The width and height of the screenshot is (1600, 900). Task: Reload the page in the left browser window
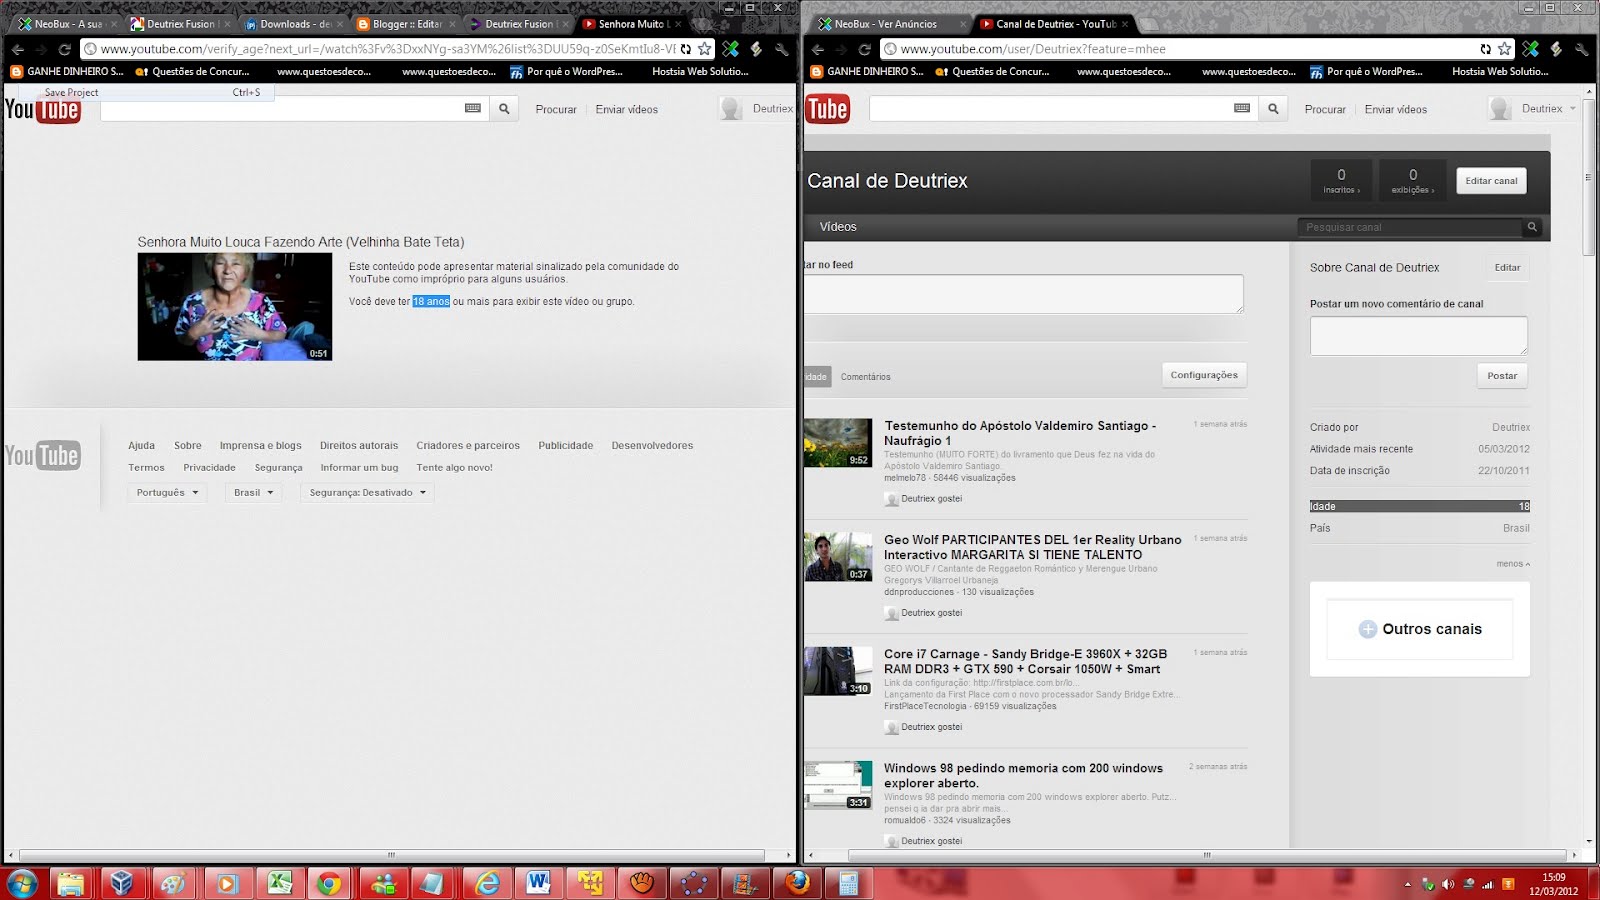65,49
